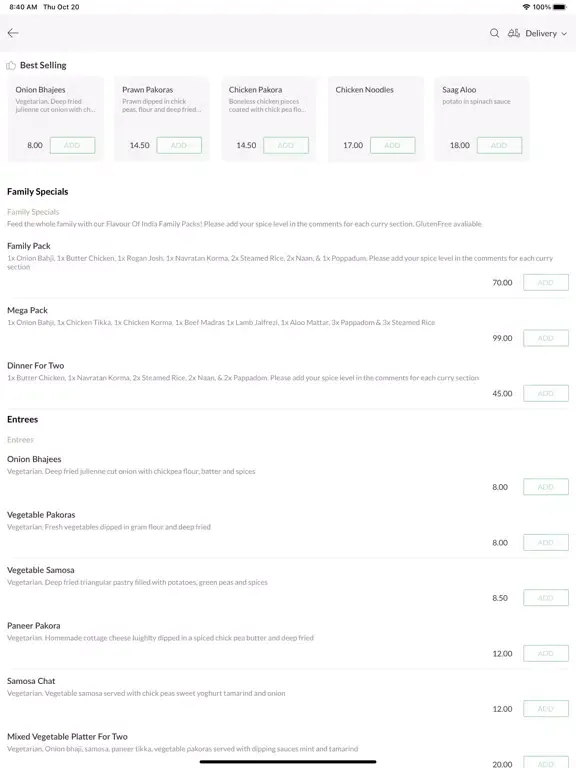
Task: Click the Best Selling thumbs-up icon
Action: [11, 65]
